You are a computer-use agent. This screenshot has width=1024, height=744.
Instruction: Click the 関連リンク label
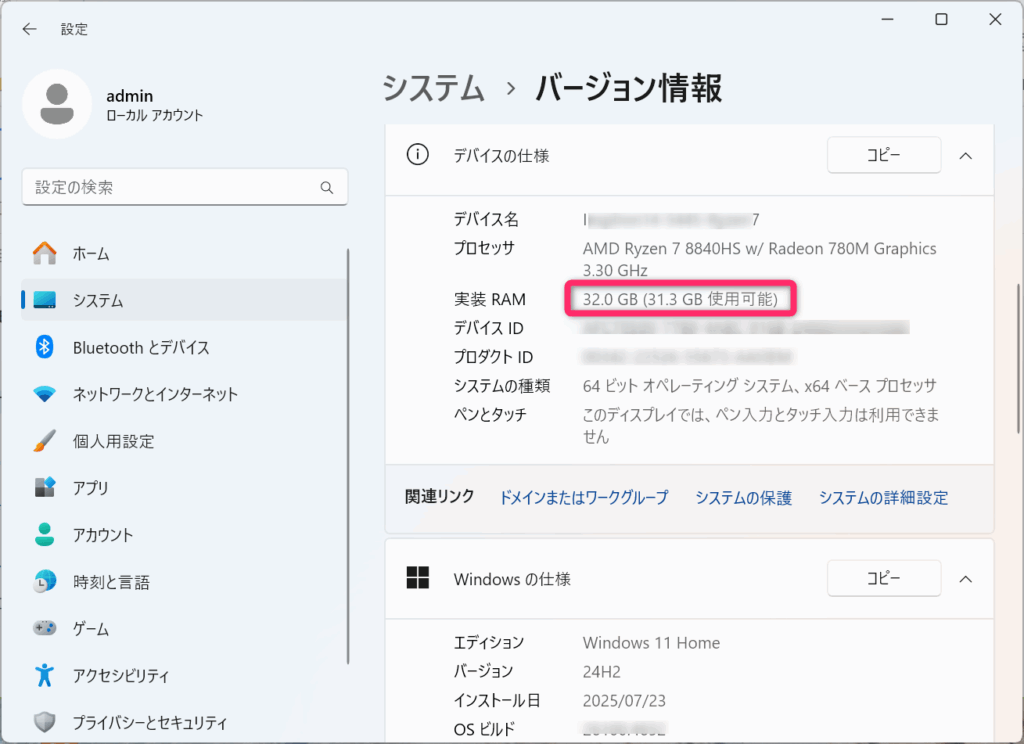coord(440,496)
